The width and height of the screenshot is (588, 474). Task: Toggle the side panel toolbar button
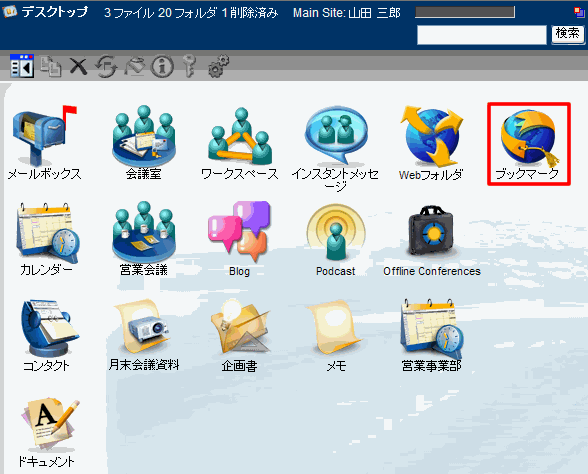(22, 66)
